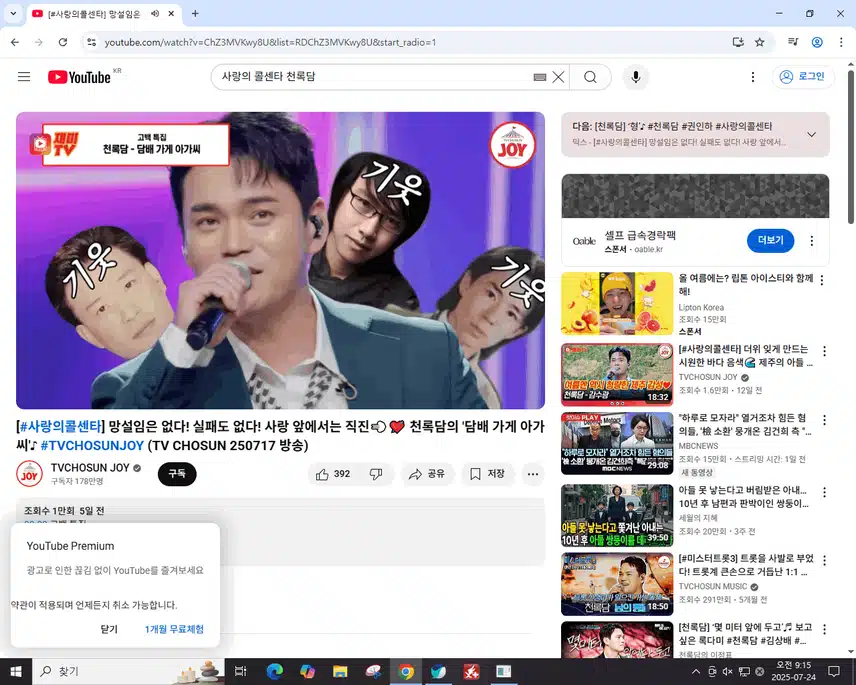
Task: Open more actions menu below video
Action: point(533,474)
